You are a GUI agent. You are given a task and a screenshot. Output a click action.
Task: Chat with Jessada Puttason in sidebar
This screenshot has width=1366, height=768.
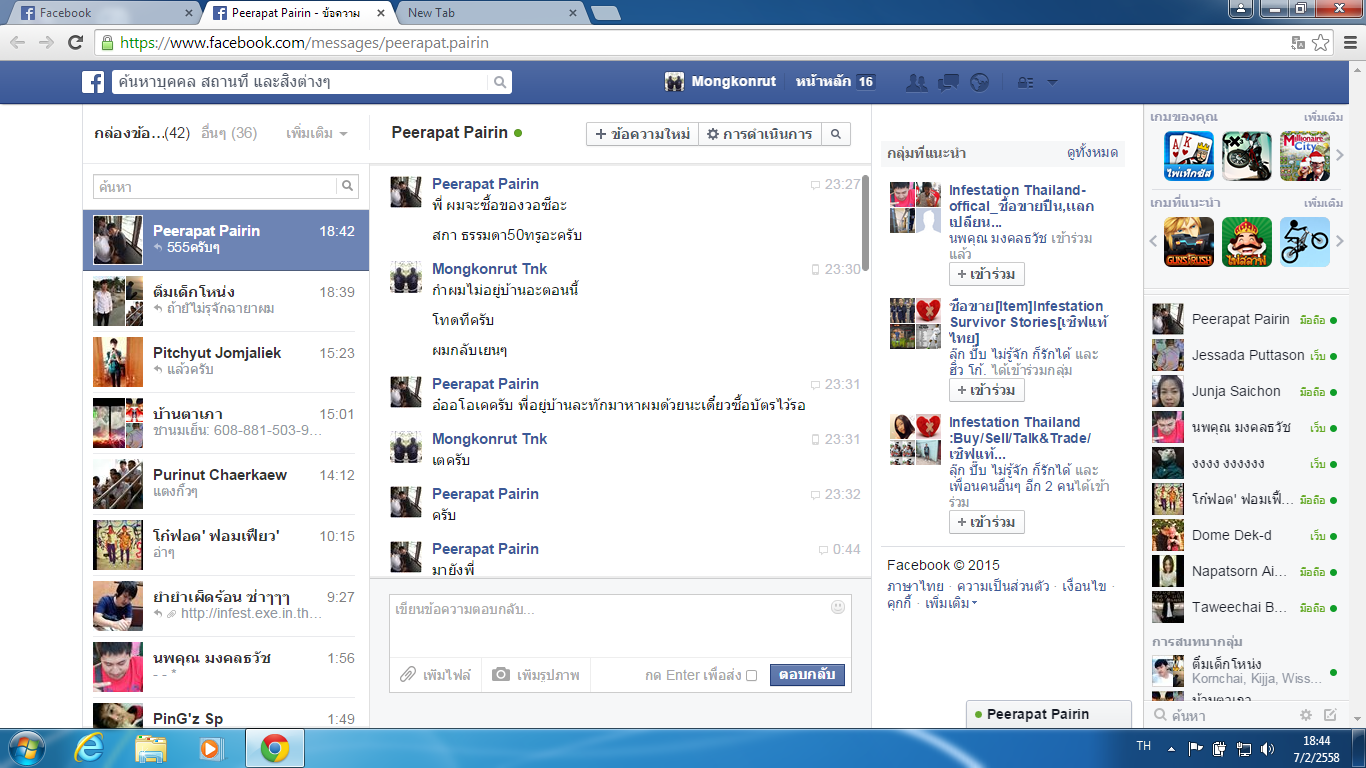pos(1245,355)
